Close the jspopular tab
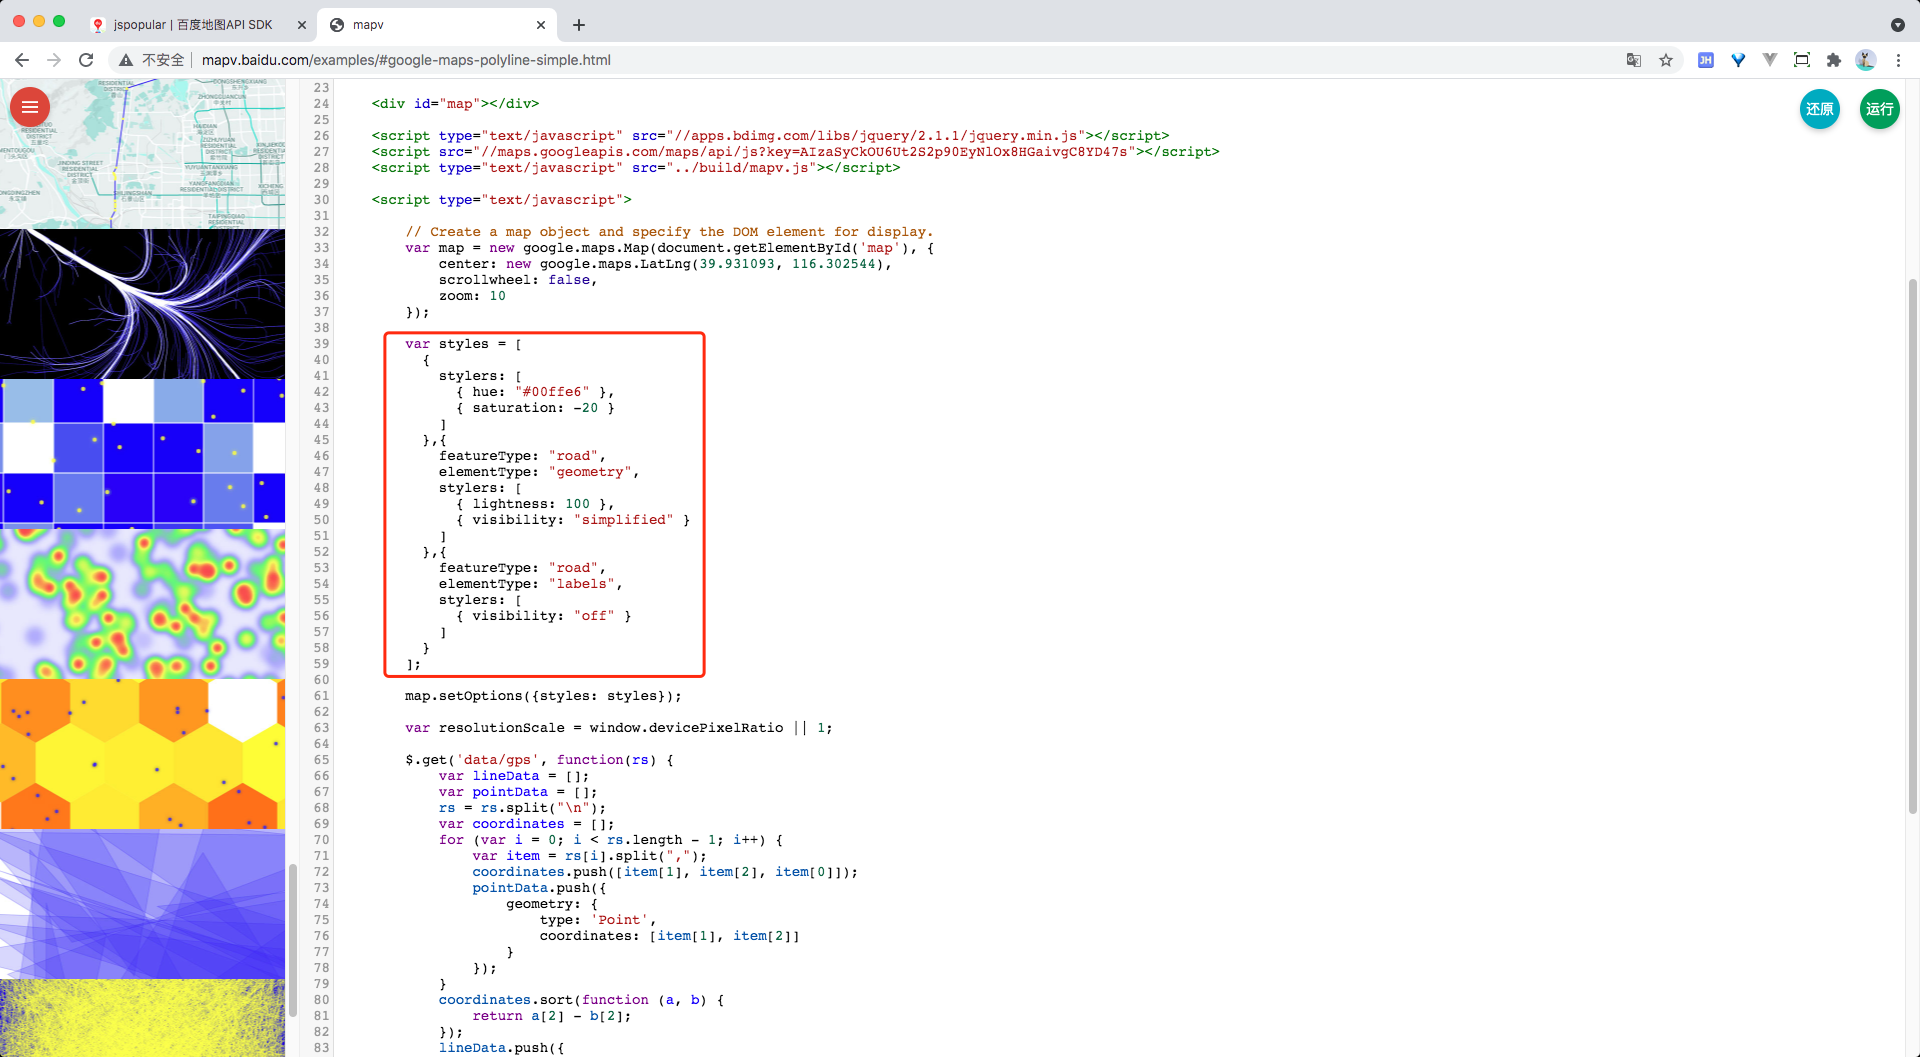 click(x=302, y=25)
